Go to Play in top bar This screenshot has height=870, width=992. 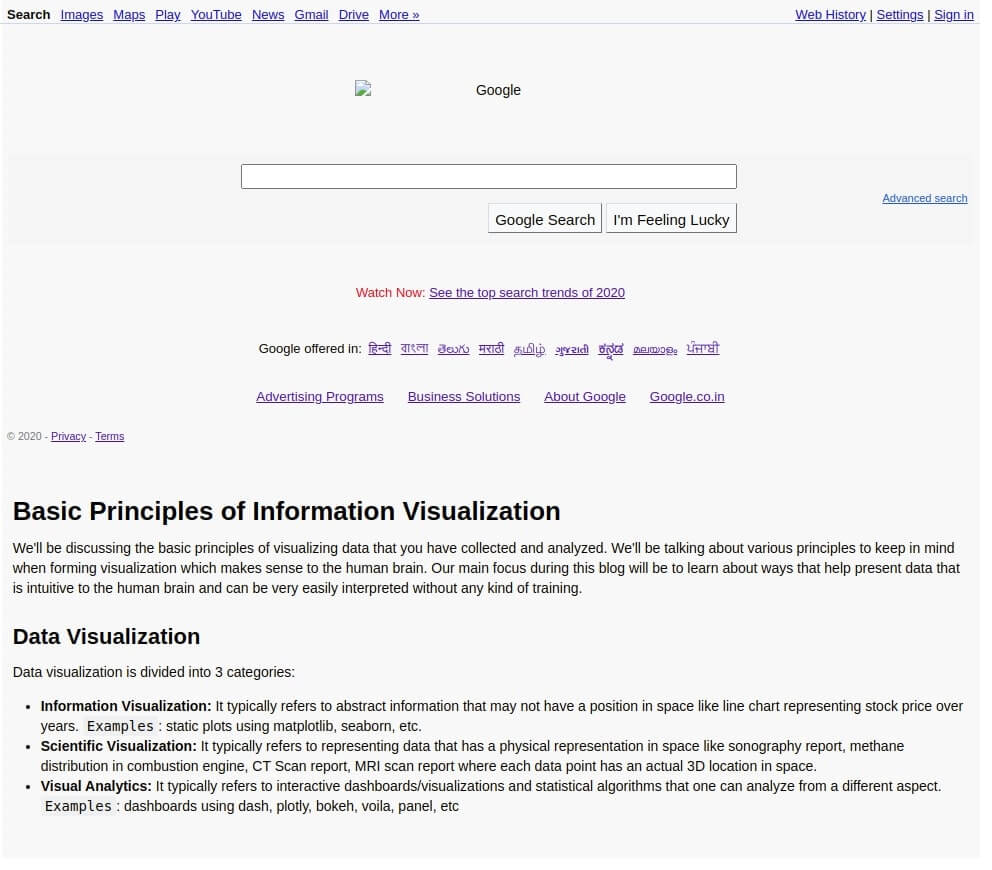168,15
